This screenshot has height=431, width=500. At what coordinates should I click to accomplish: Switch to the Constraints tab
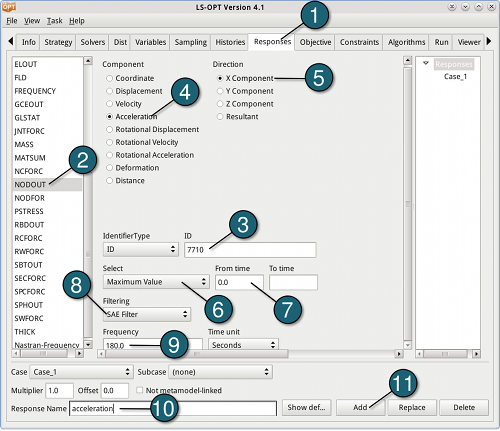point(359,42)
